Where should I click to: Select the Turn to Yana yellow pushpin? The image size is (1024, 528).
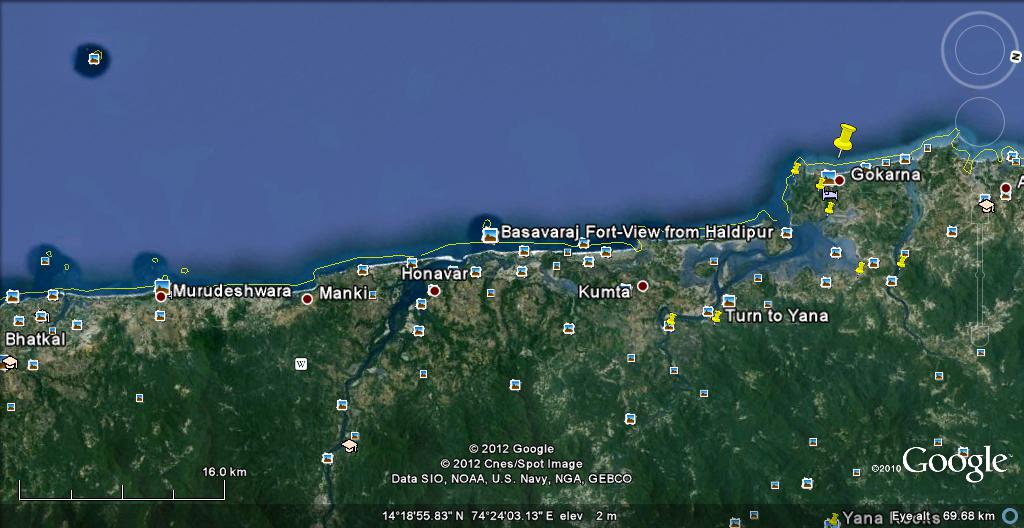click(716, 316)
